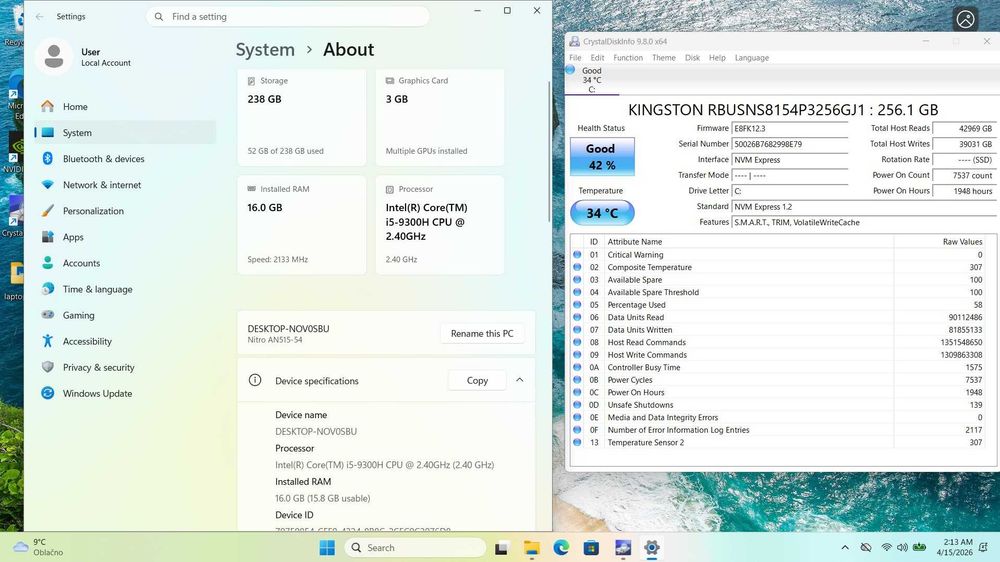The image size is (1000, 562).
Task: Click the NVM Express interface field
Action: tap(790, 159)
